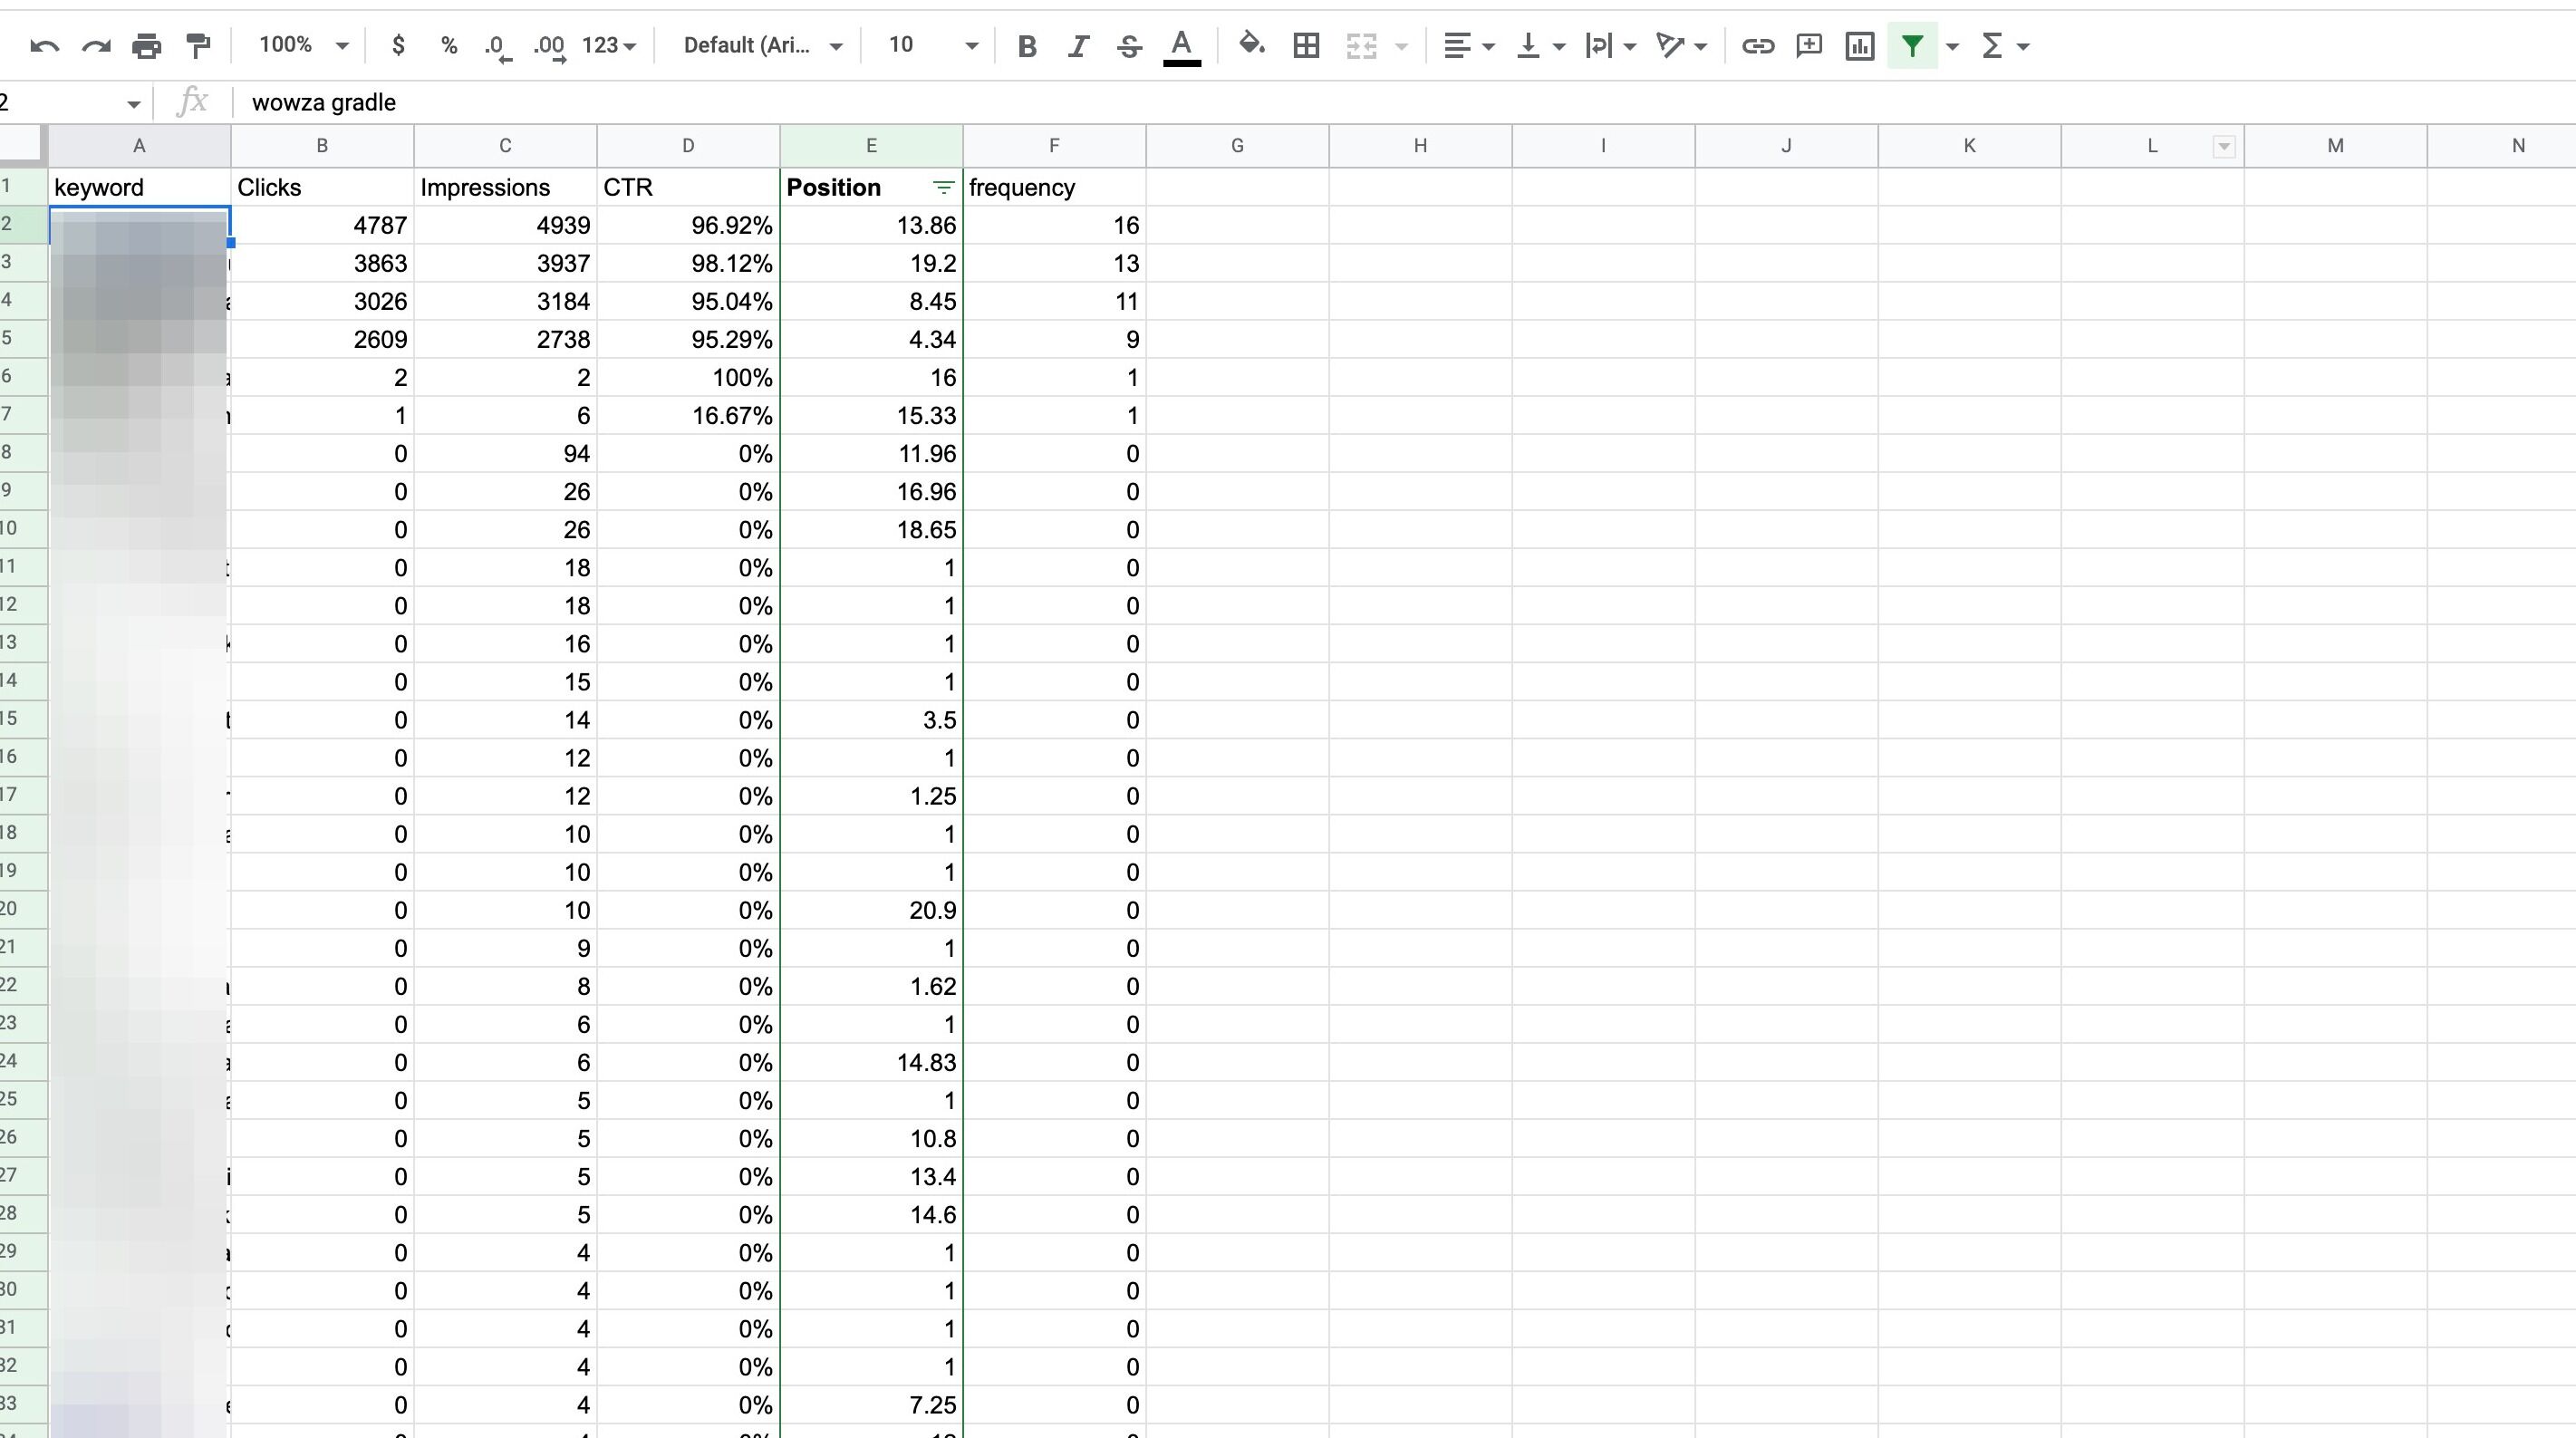Select cell with Position 4.34
This screenshot has height=1438, width=2576.
[871, 340]
